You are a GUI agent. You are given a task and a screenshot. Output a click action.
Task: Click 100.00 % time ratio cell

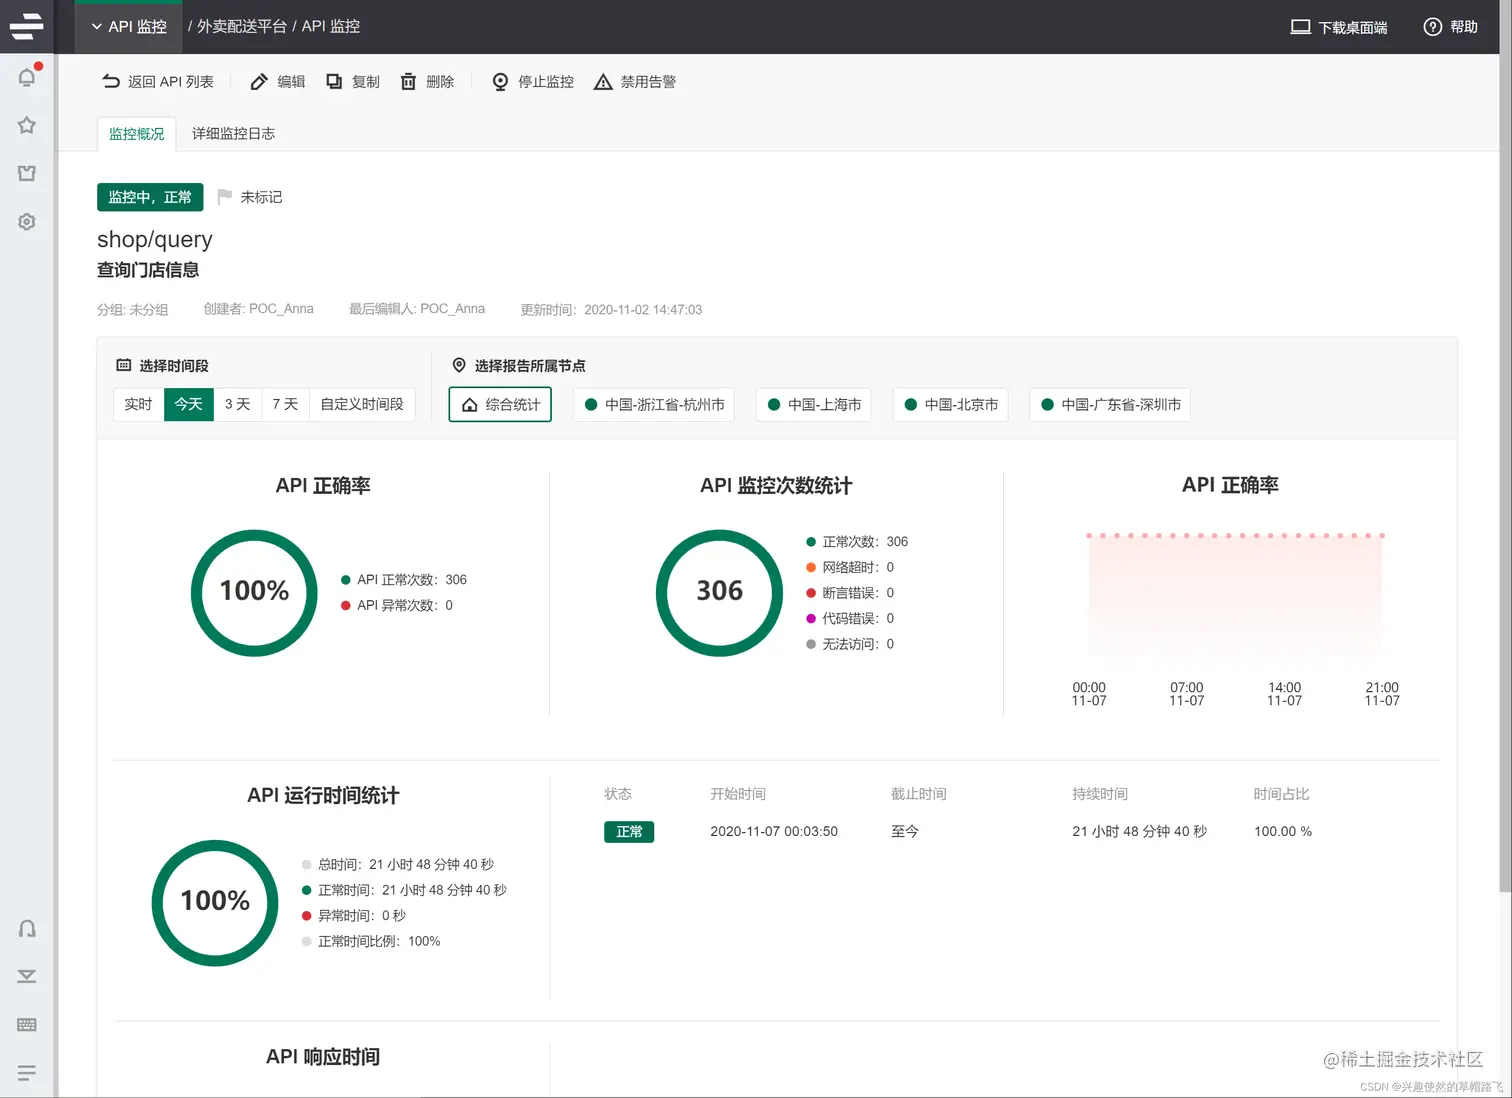[x=1283, y=831]
